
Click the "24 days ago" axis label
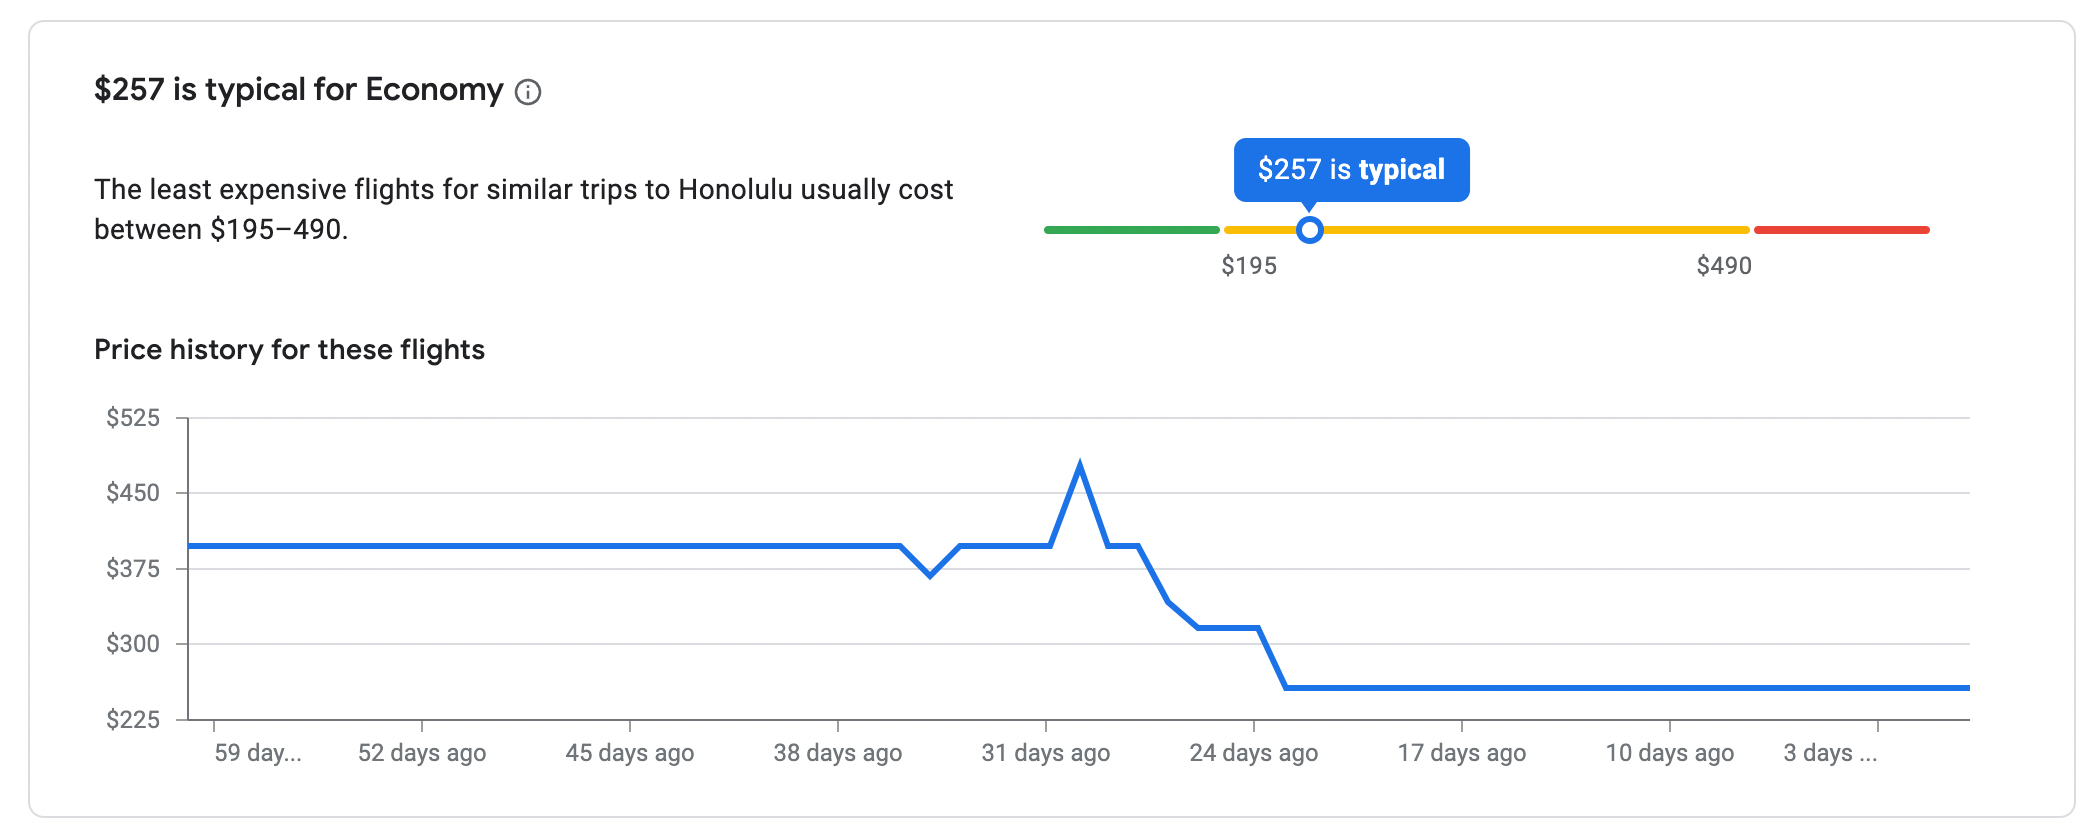coord(1253,753)
